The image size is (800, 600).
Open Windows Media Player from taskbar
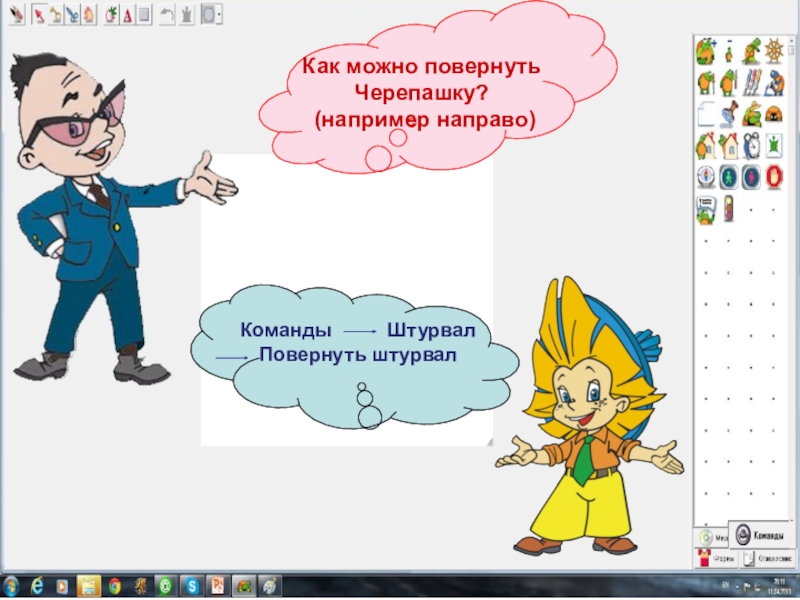[62, 587]
